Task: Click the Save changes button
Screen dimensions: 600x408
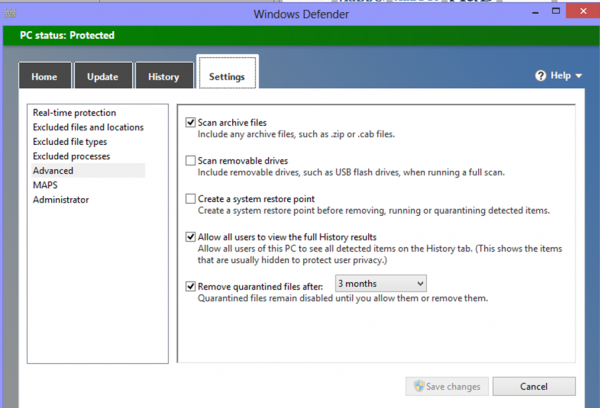Action: 447,386
